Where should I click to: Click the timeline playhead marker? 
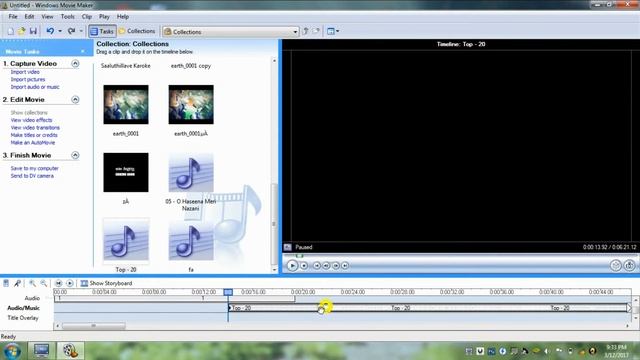pyautogui.click(x=228, y=292)
